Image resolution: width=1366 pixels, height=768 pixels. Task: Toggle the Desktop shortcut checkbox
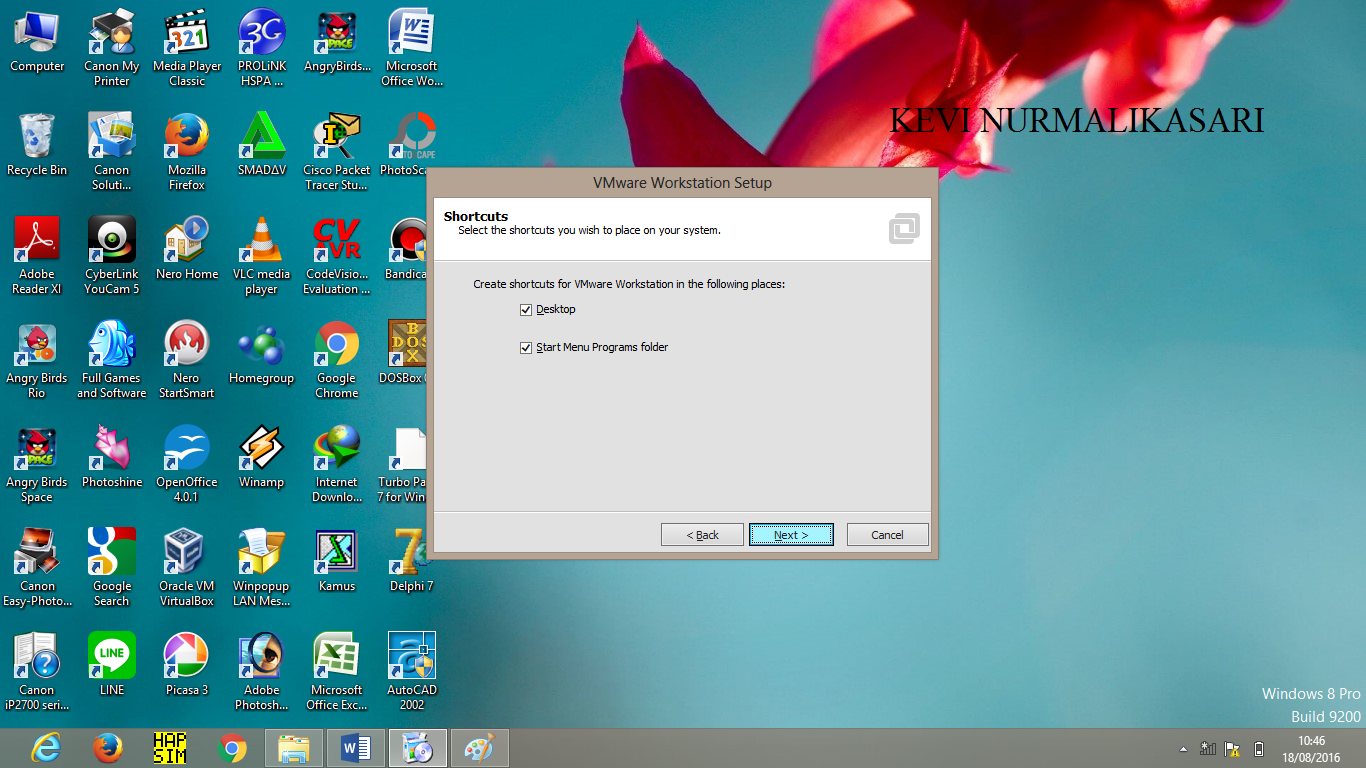coord(526,310)
